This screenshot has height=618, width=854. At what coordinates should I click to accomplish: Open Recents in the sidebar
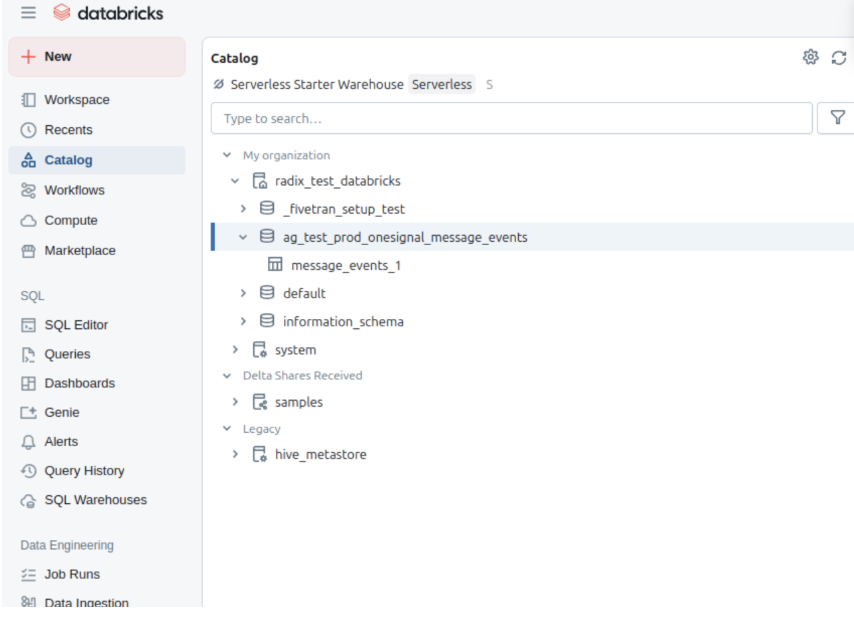[x=69, y=130]
